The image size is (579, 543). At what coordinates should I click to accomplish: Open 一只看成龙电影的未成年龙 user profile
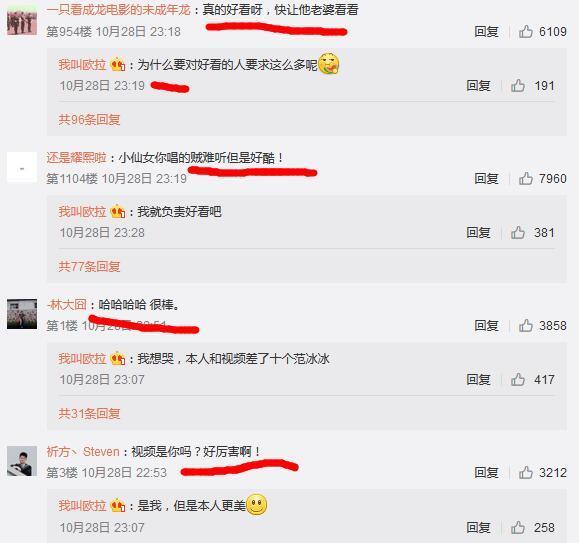tap(119, 10)
